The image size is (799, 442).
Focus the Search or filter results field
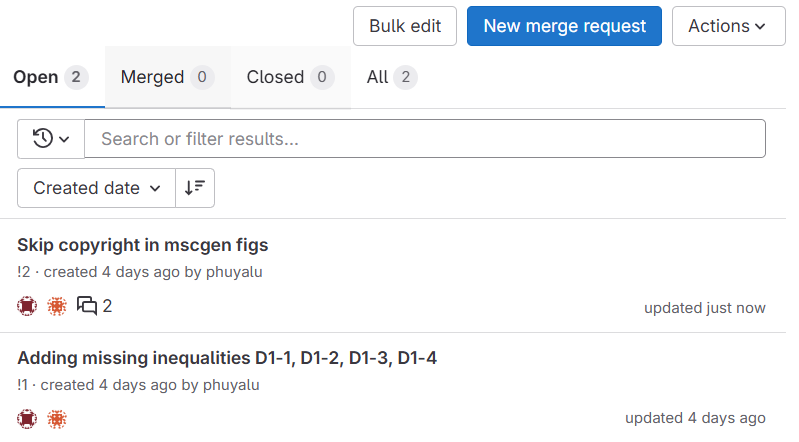coord(425,139)
